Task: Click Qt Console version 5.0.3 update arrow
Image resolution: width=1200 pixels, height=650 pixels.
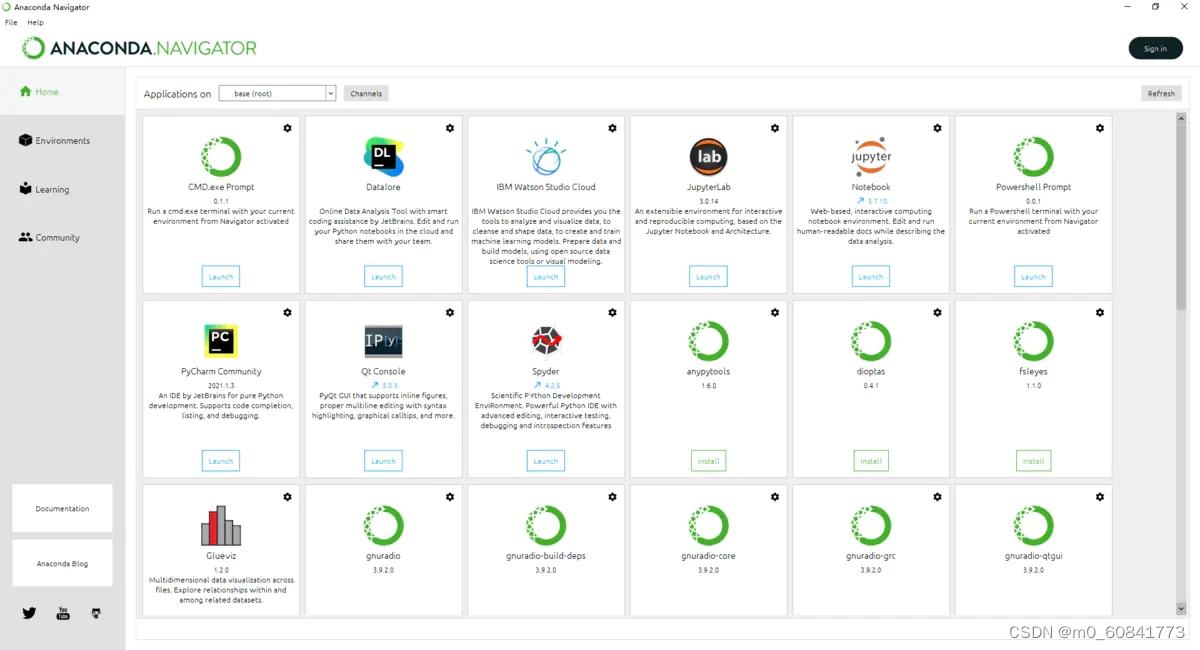Action: pos(375,385)
